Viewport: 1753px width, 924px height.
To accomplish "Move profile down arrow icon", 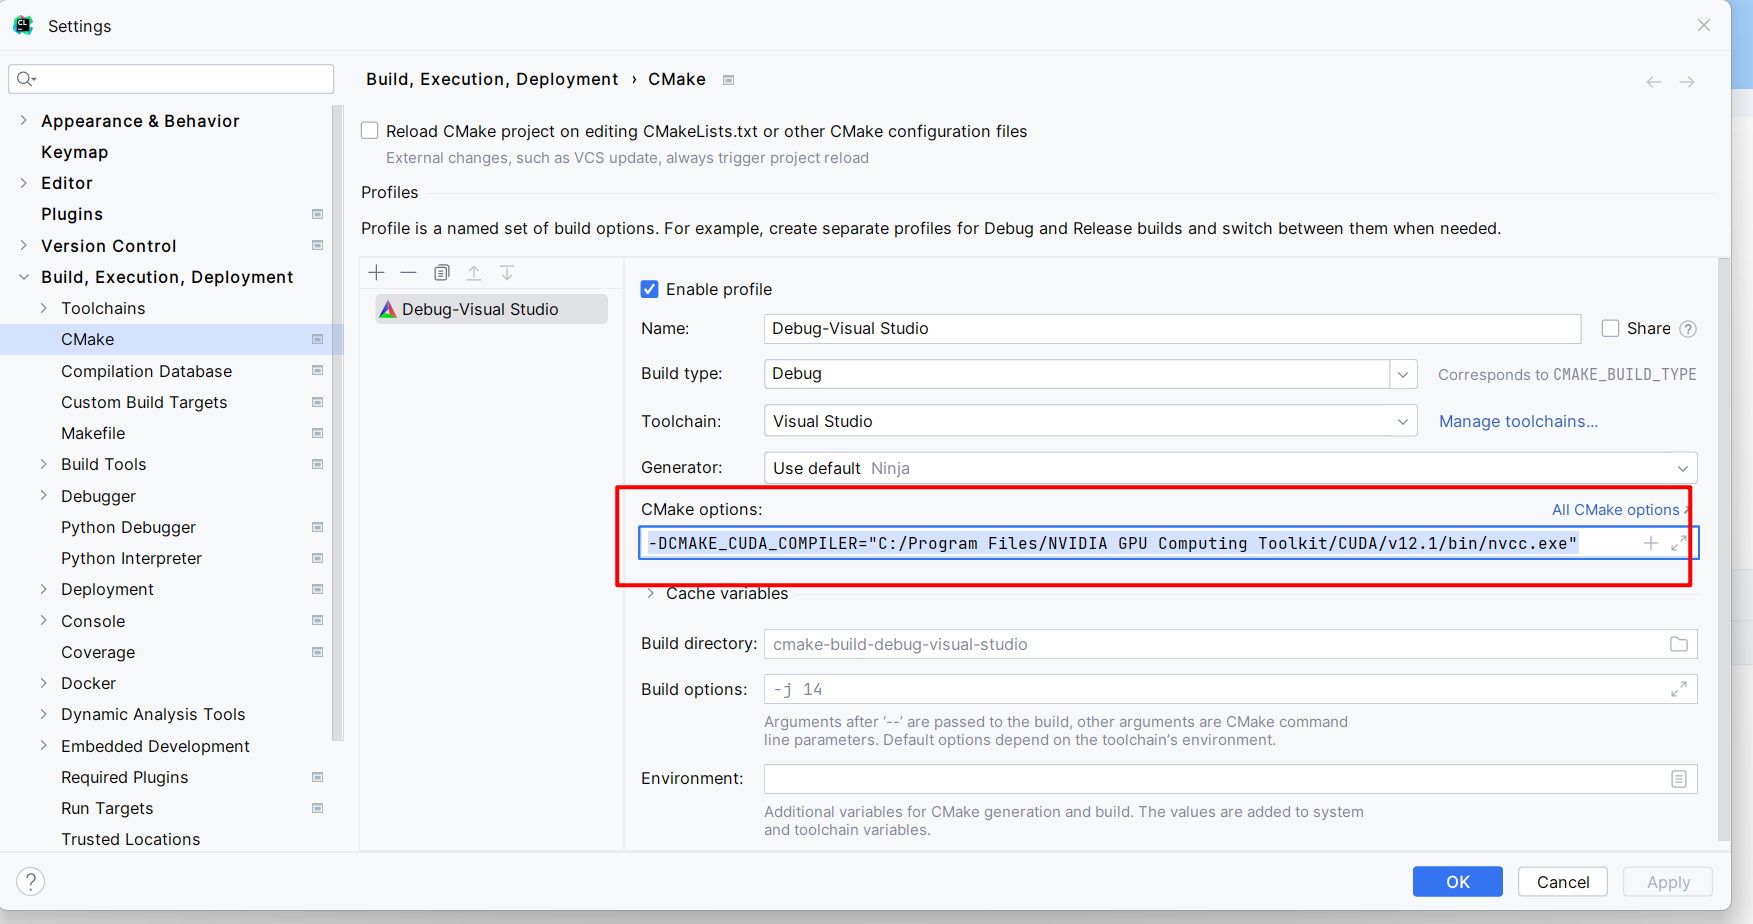I will [x=507, y=273].
